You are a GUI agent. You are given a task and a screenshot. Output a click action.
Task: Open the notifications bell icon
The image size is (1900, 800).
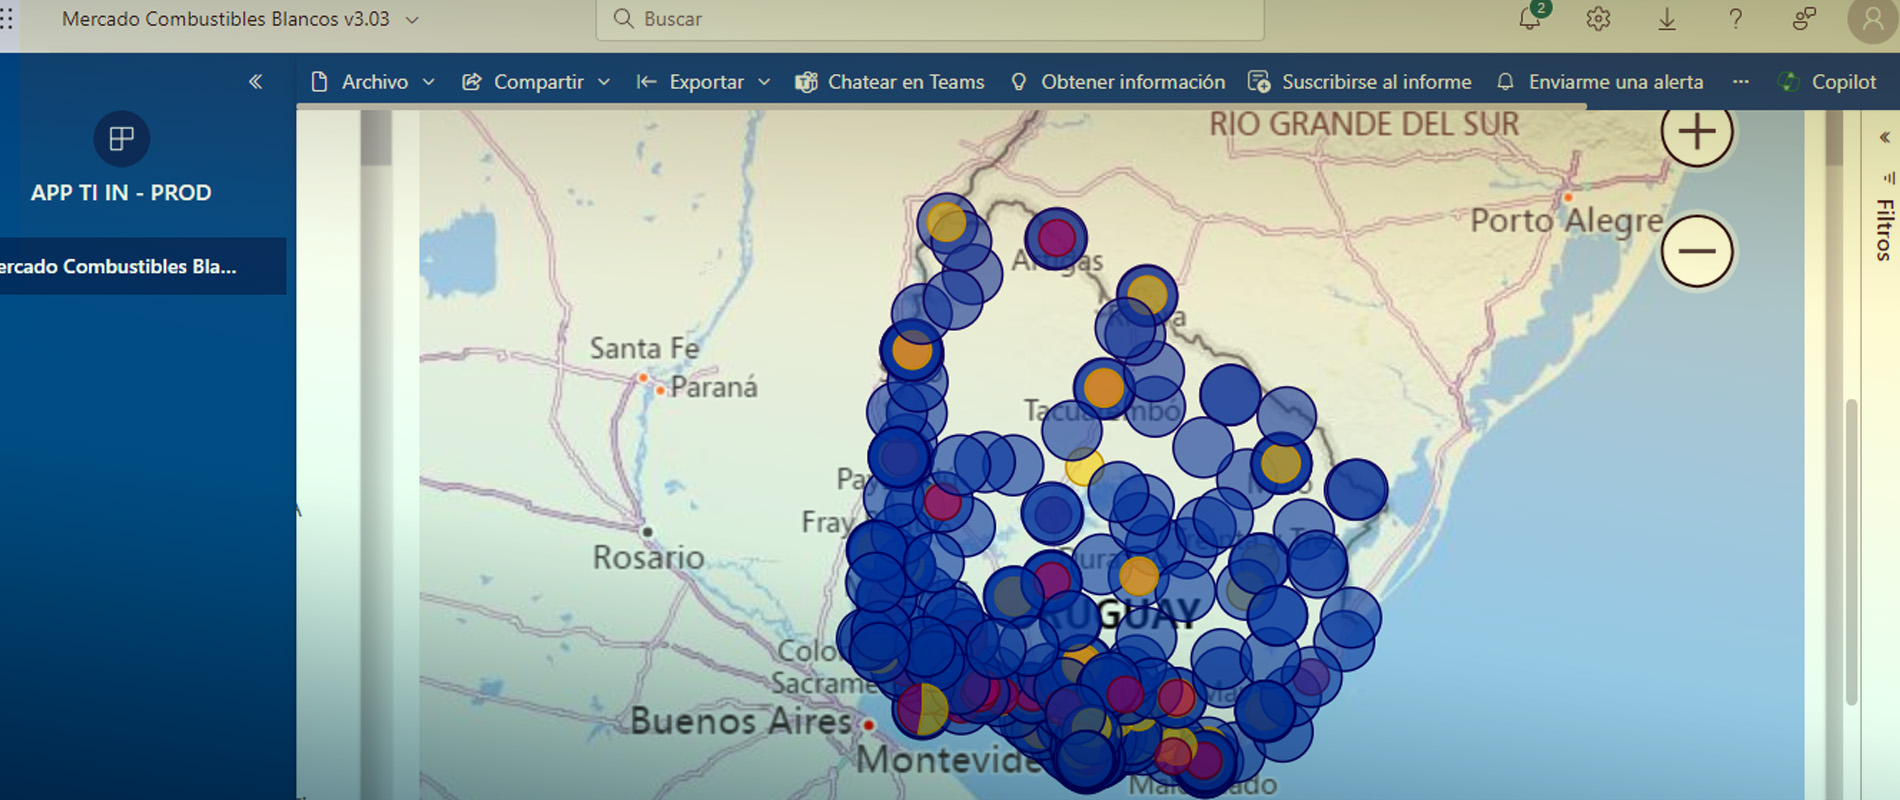[x=1530, y=18]
